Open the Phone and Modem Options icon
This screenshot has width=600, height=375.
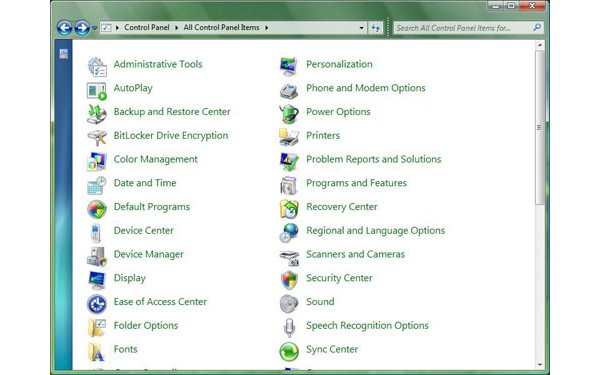(x=289, y=91)
